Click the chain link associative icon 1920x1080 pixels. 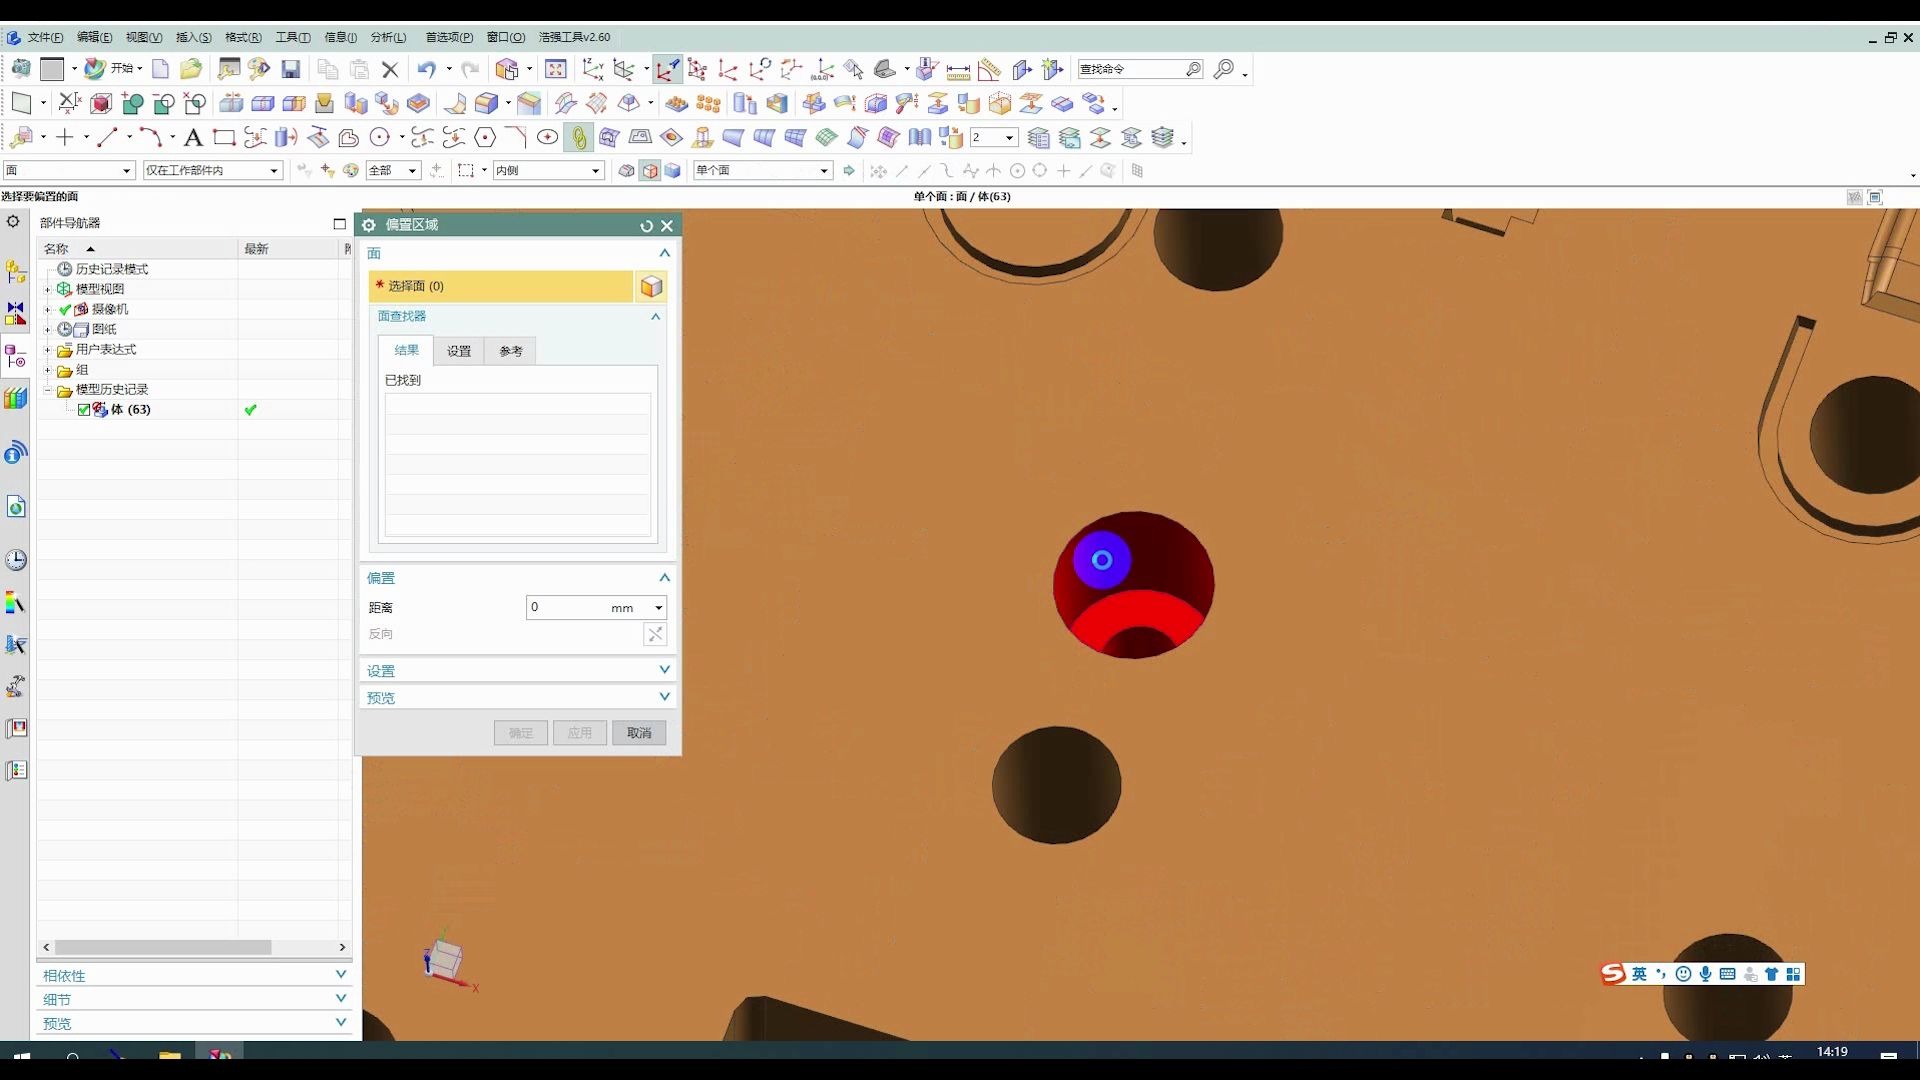click(579, 137)
